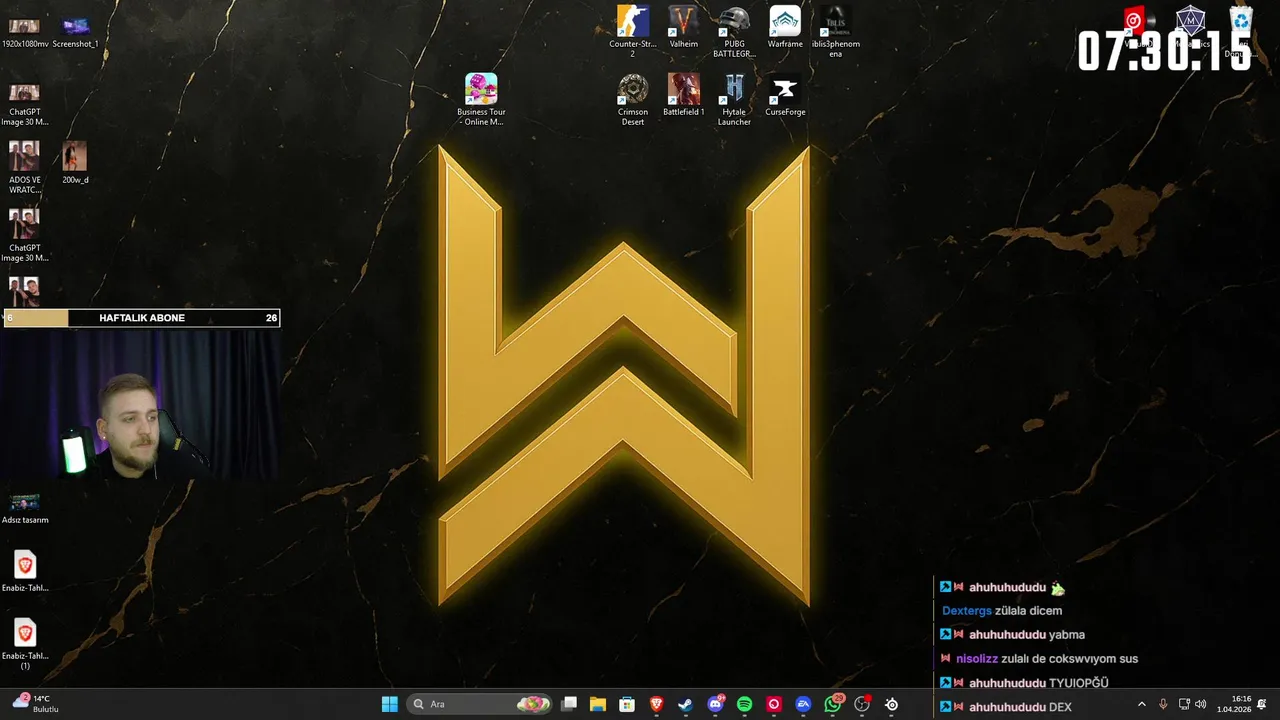Viewport: 1280px width, 720px height.
Task: Open the SteelSeries icon on taskbar
Action: tap(891, 704)
